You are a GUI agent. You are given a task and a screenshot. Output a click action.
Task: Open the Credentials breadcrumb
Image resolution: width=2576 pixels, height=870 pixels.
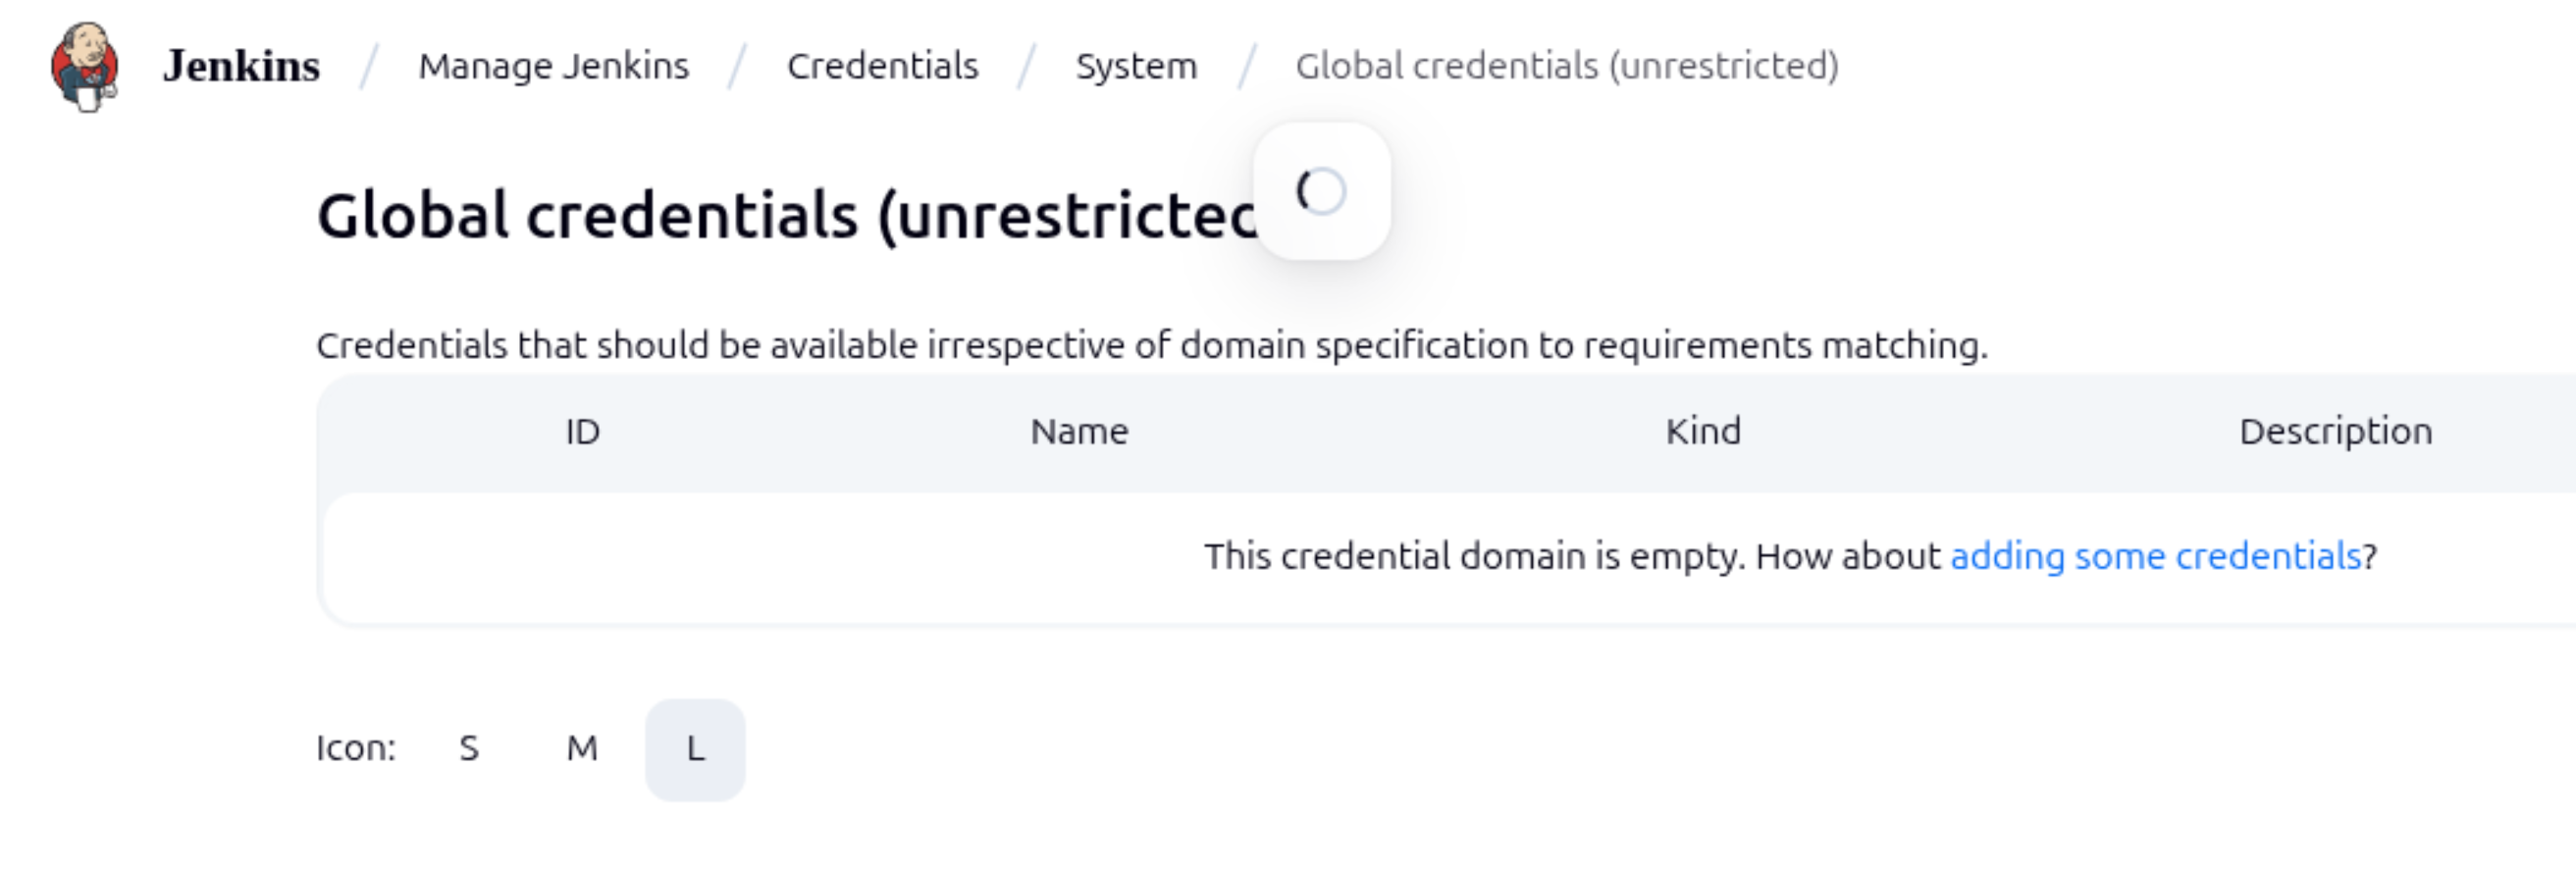pos(882,66)
